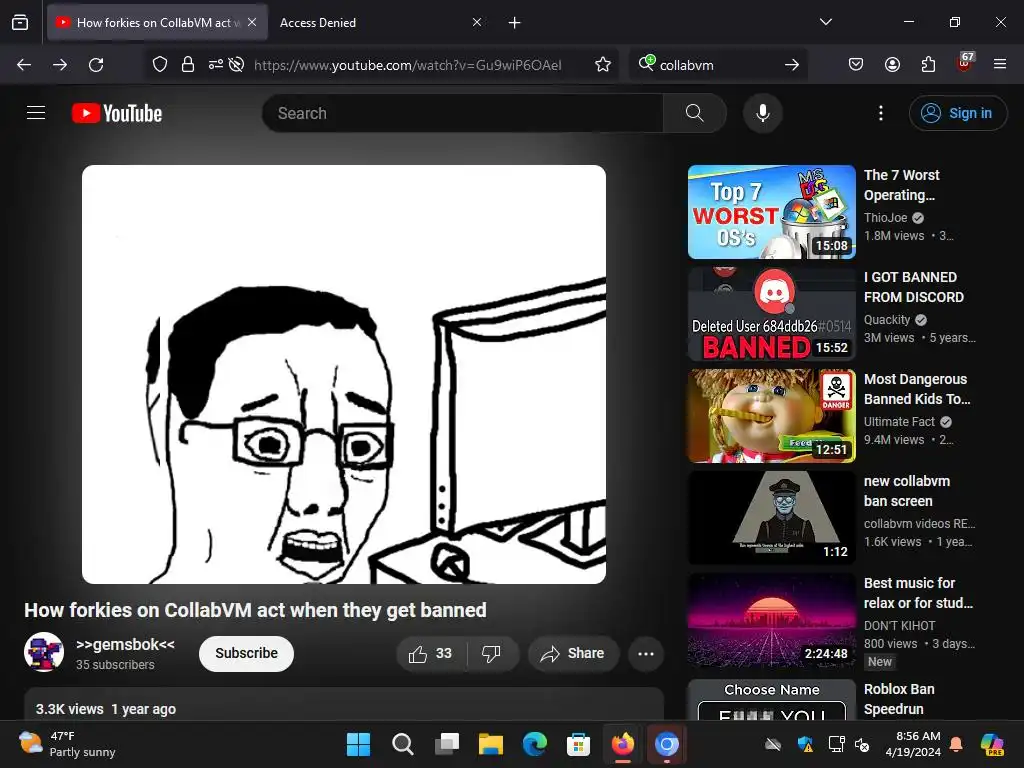
Task: Dislike this video
Action: (492, 654)
